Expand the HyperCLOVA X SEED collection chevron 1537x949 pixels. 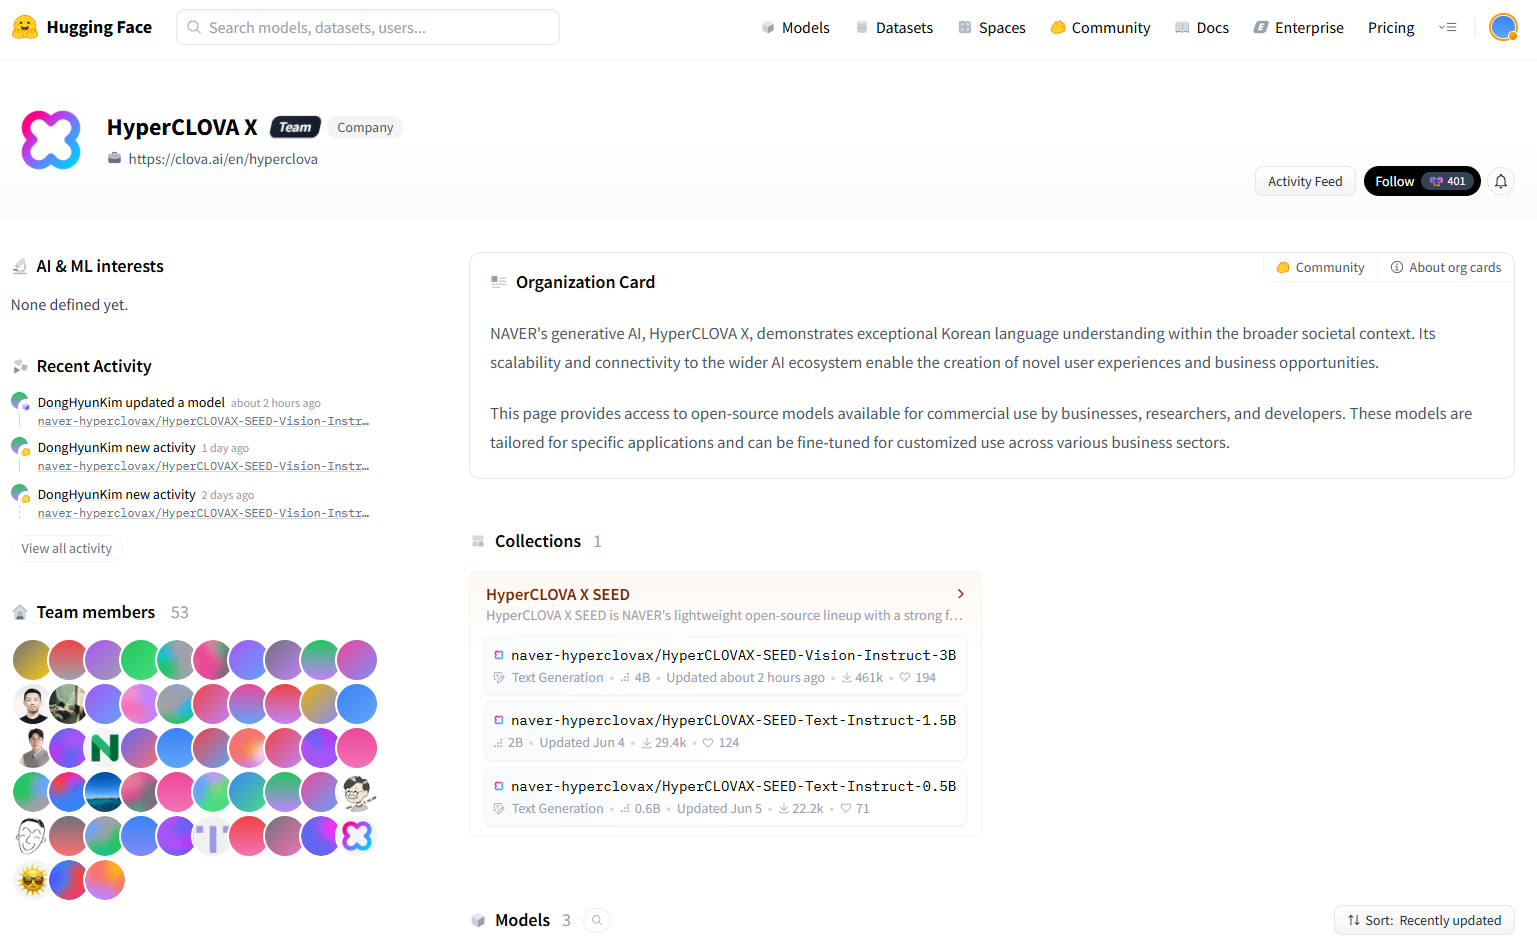(x=960, y=594)
